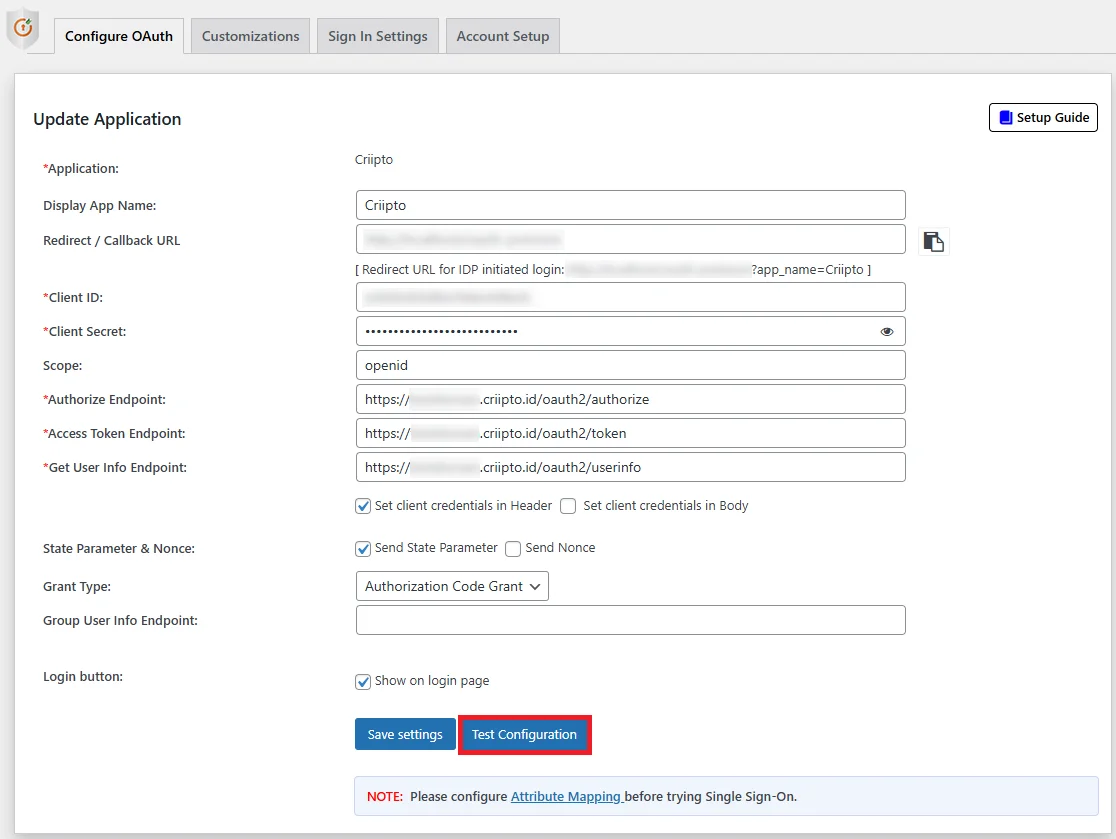Click the red NOTE: text
The width and height of the screenshot is (1116, 839).
click(x=385, y=796)
